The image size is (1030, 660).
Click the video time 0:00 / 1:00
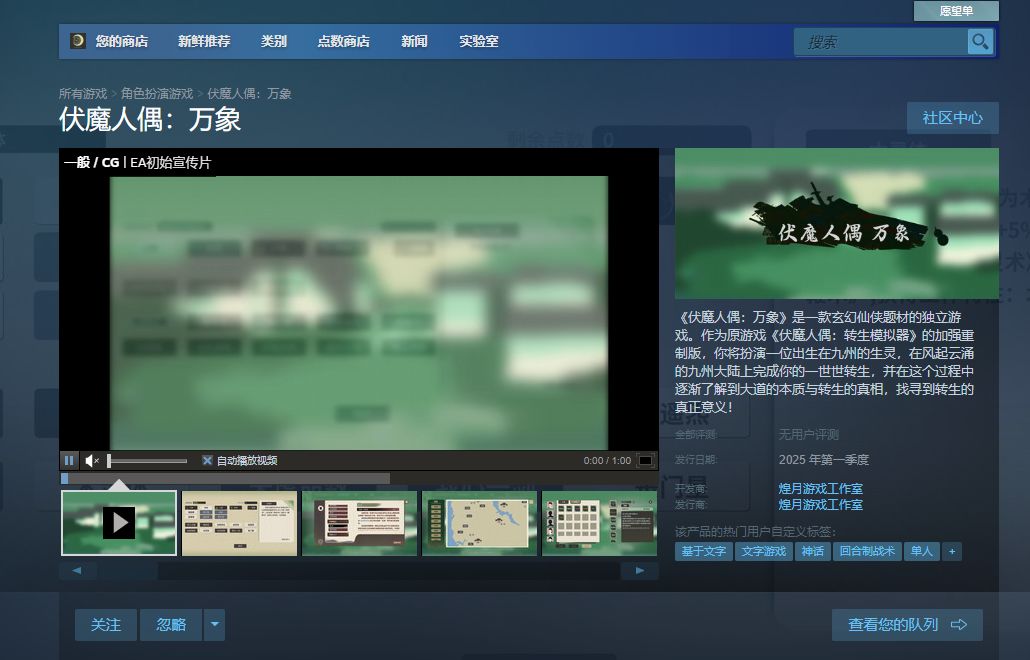607,460
